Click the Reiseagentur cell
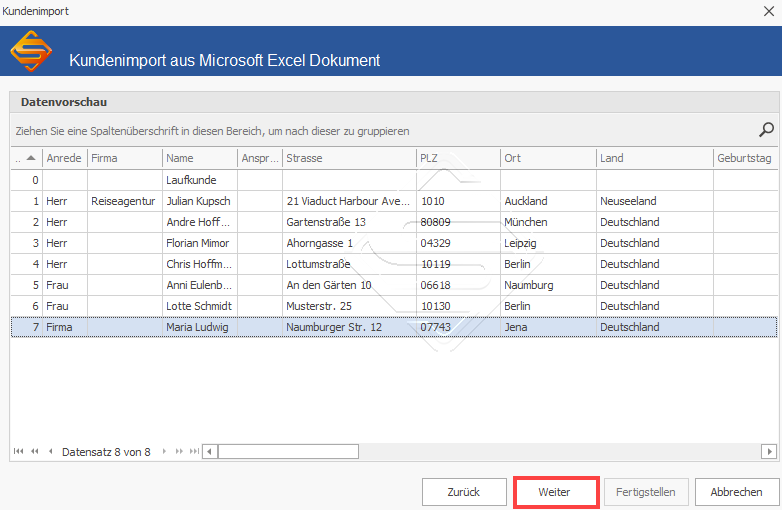 click(125, 201)
